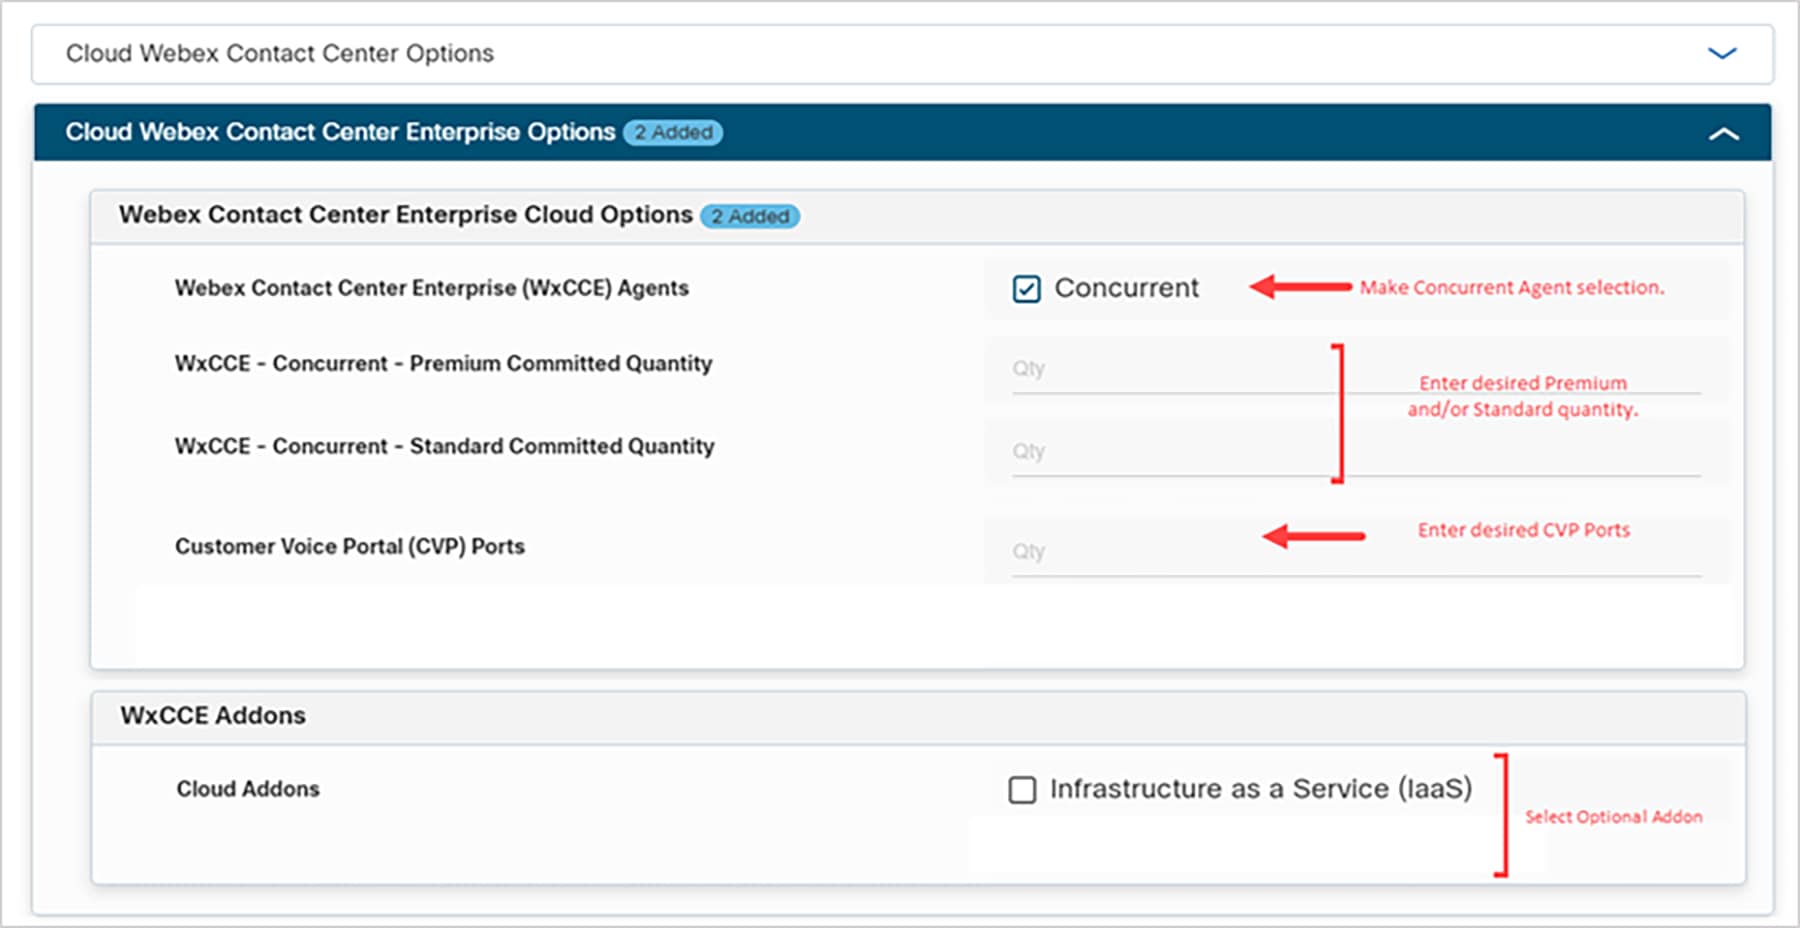Enable the Infrastructure as a Service (IaaS) addon
1800x928 pixels.
(x=1022, y=790)
